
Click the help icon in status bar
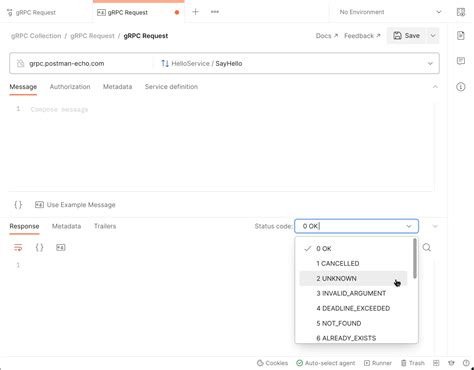tap(466, 363)
